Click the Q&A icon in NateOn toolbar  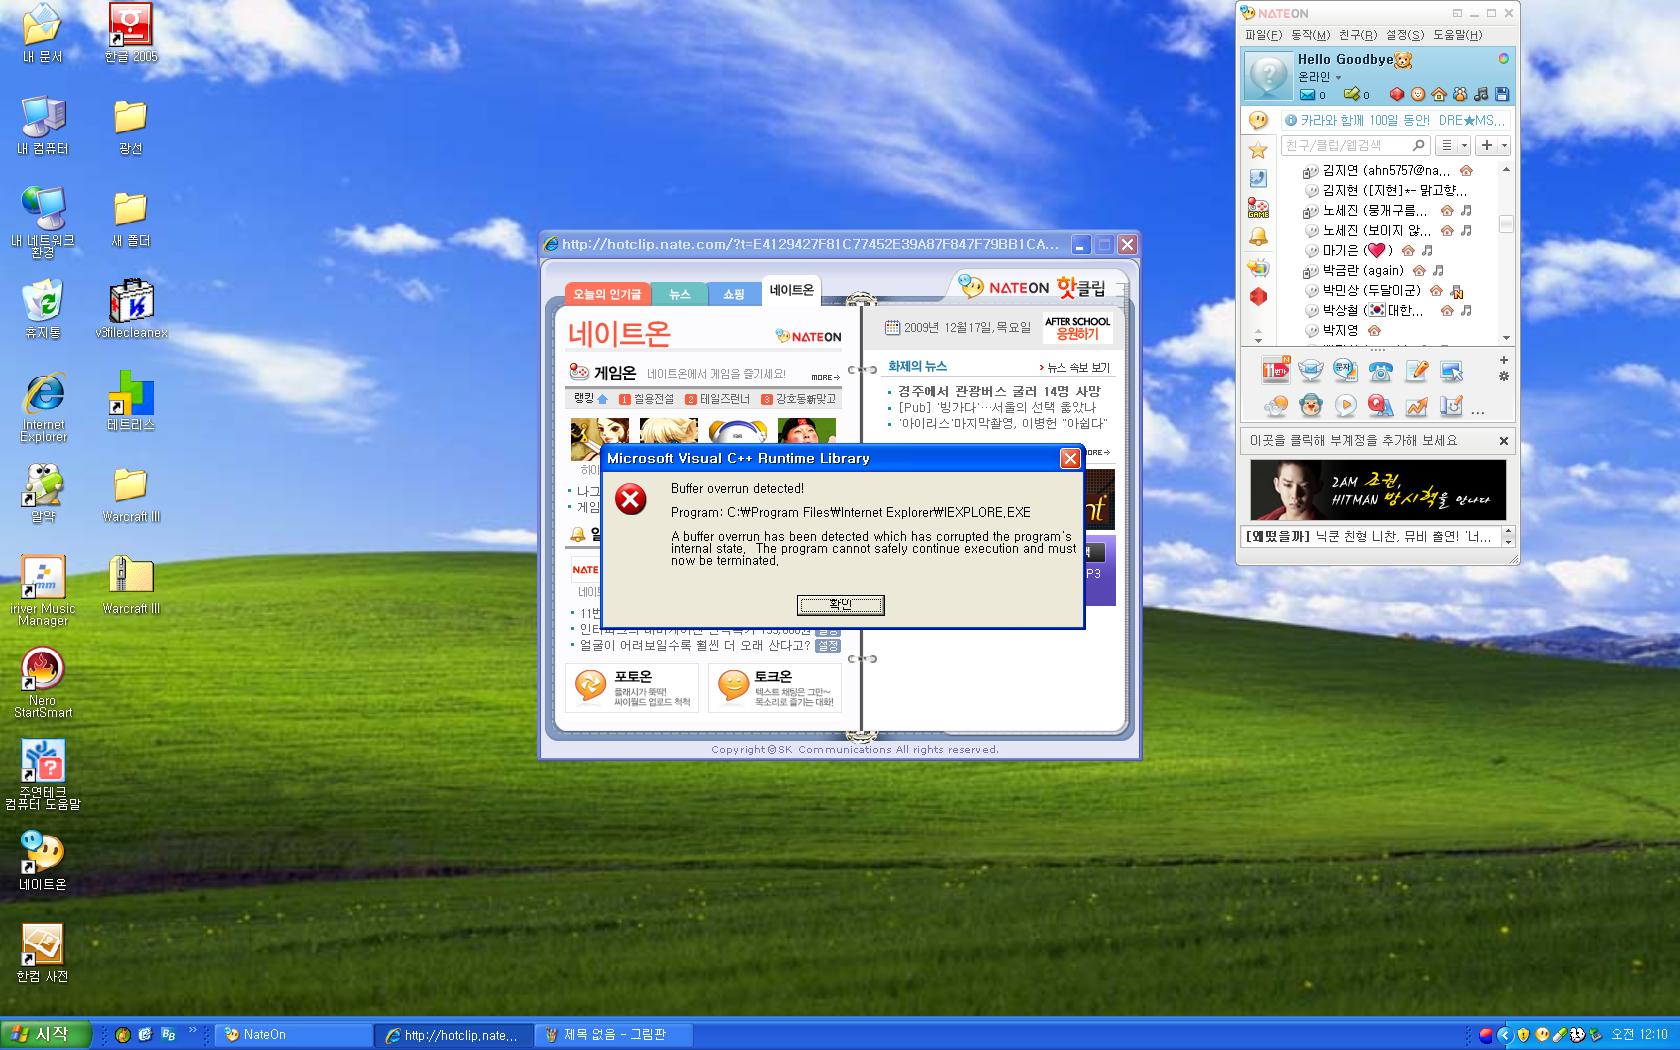[1381, 405]
